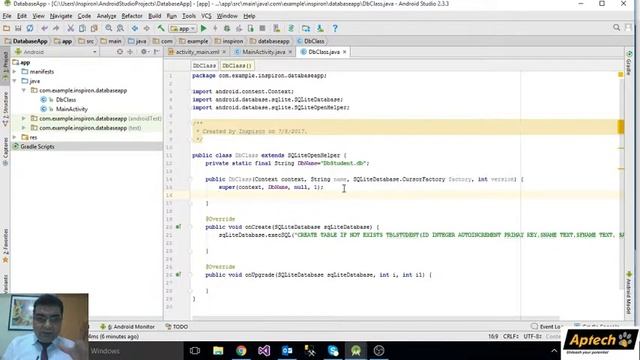The height and width of the screenshot is (360, 640).
Task: Click the Help question mark icon
Action: pyautogui.click(x=335, y=28)
